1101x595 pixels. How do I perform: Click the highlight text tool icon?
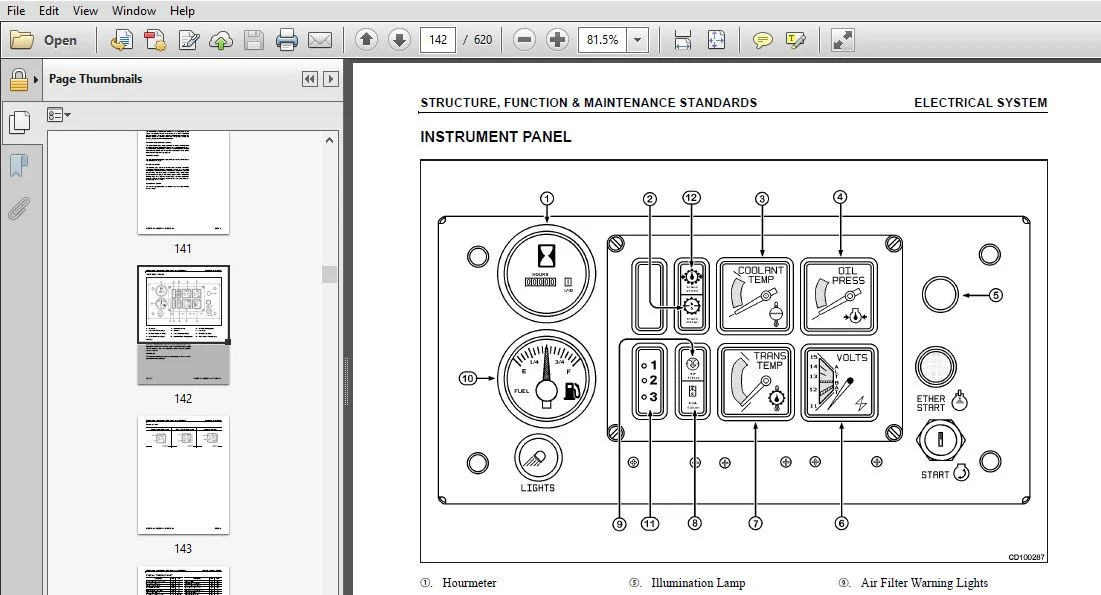click(796, 40)
